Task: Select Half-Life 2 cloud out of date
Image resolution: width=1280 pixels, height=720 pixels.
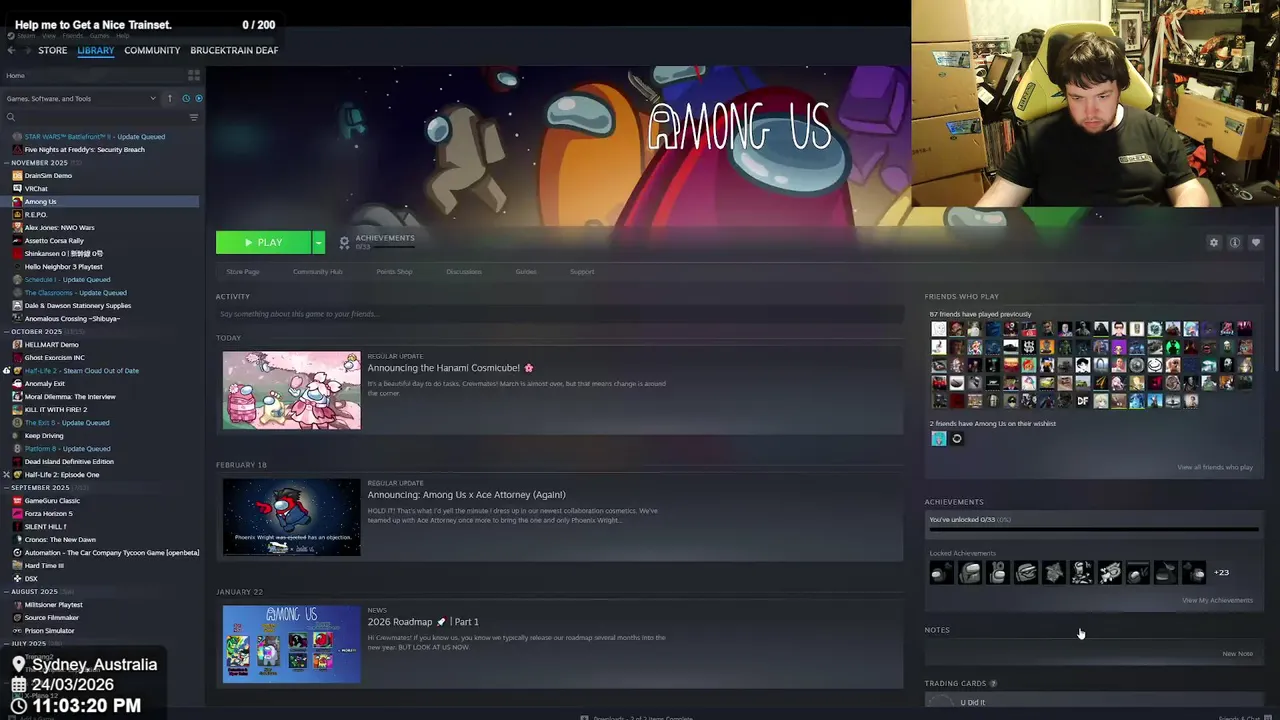Action: tap(81, 370)
